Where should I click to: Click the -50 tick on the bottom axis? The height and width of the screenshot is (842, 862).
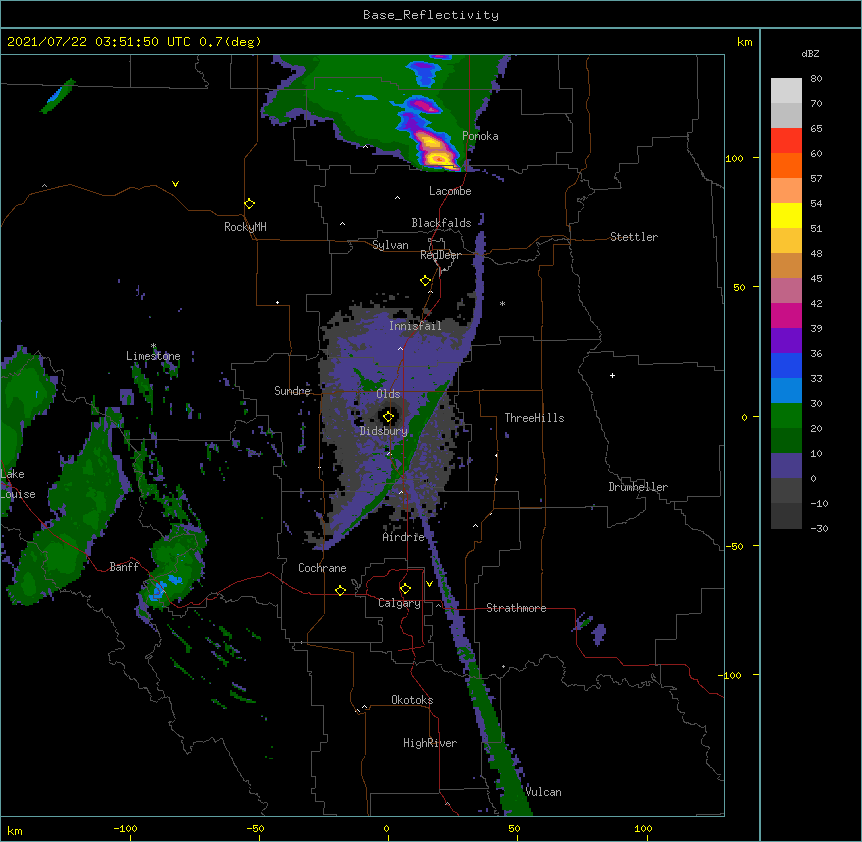coord(255,828)
